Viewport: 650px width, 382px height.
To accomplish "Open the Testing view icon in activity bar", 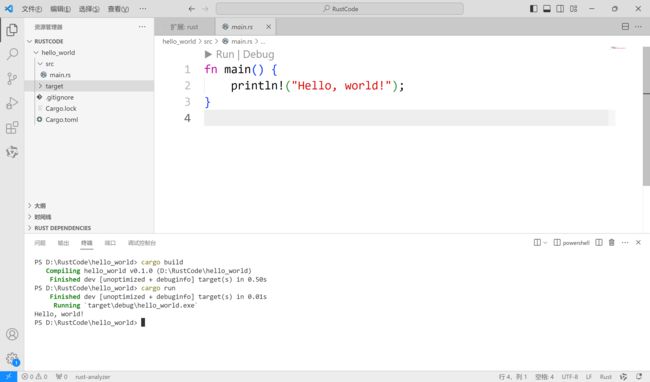I will coord(12,152).
